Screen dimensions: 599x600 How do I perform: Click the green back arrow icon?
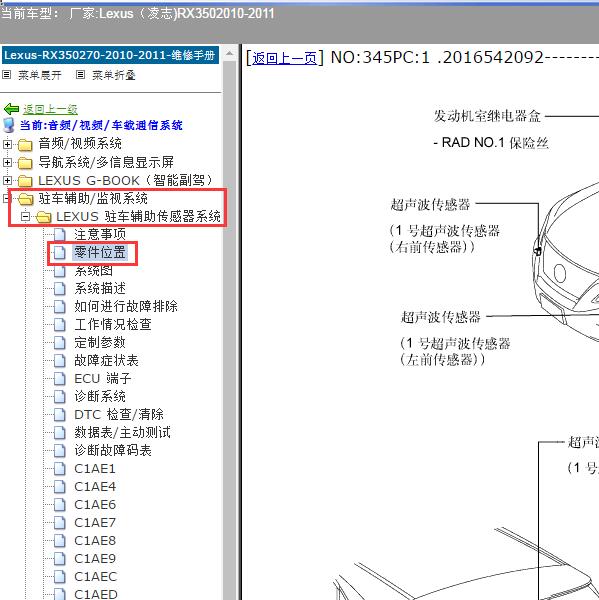click(11, 109)
